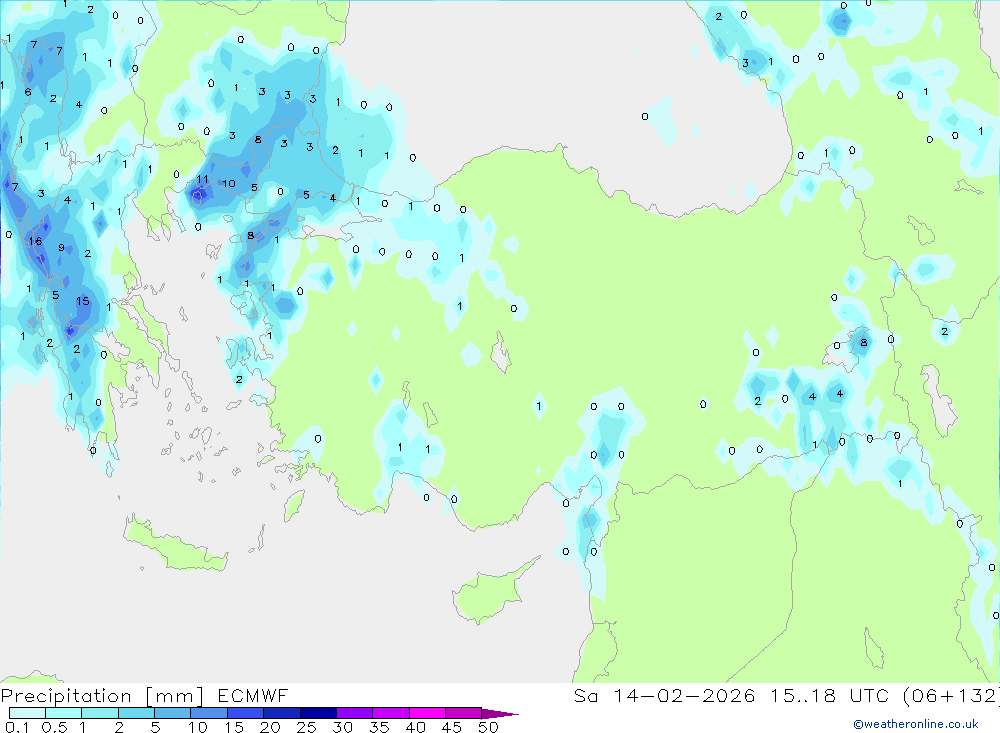
Task: Click the 2–5 mm legend color swatch
Action: [136, 713]
